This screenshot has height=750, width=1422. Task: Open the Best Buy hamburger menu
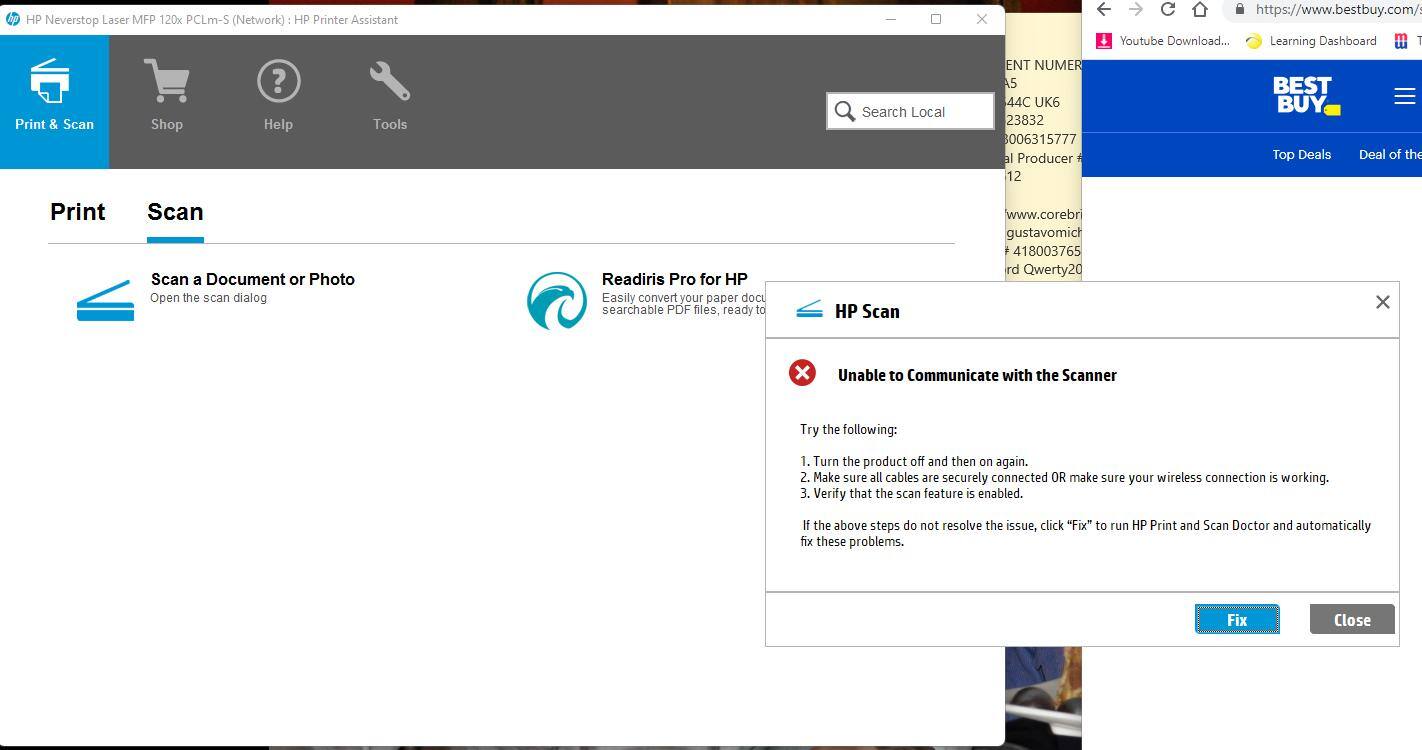pyautogui.click(x=1404, y=96)
